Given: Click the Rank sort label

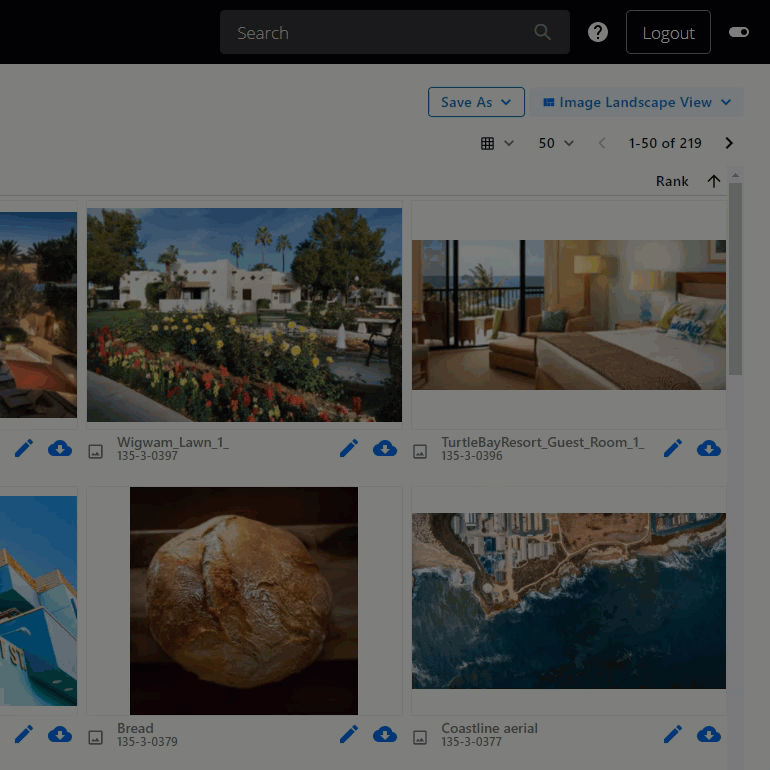Looking at the screenshot, I should point(672,181).
